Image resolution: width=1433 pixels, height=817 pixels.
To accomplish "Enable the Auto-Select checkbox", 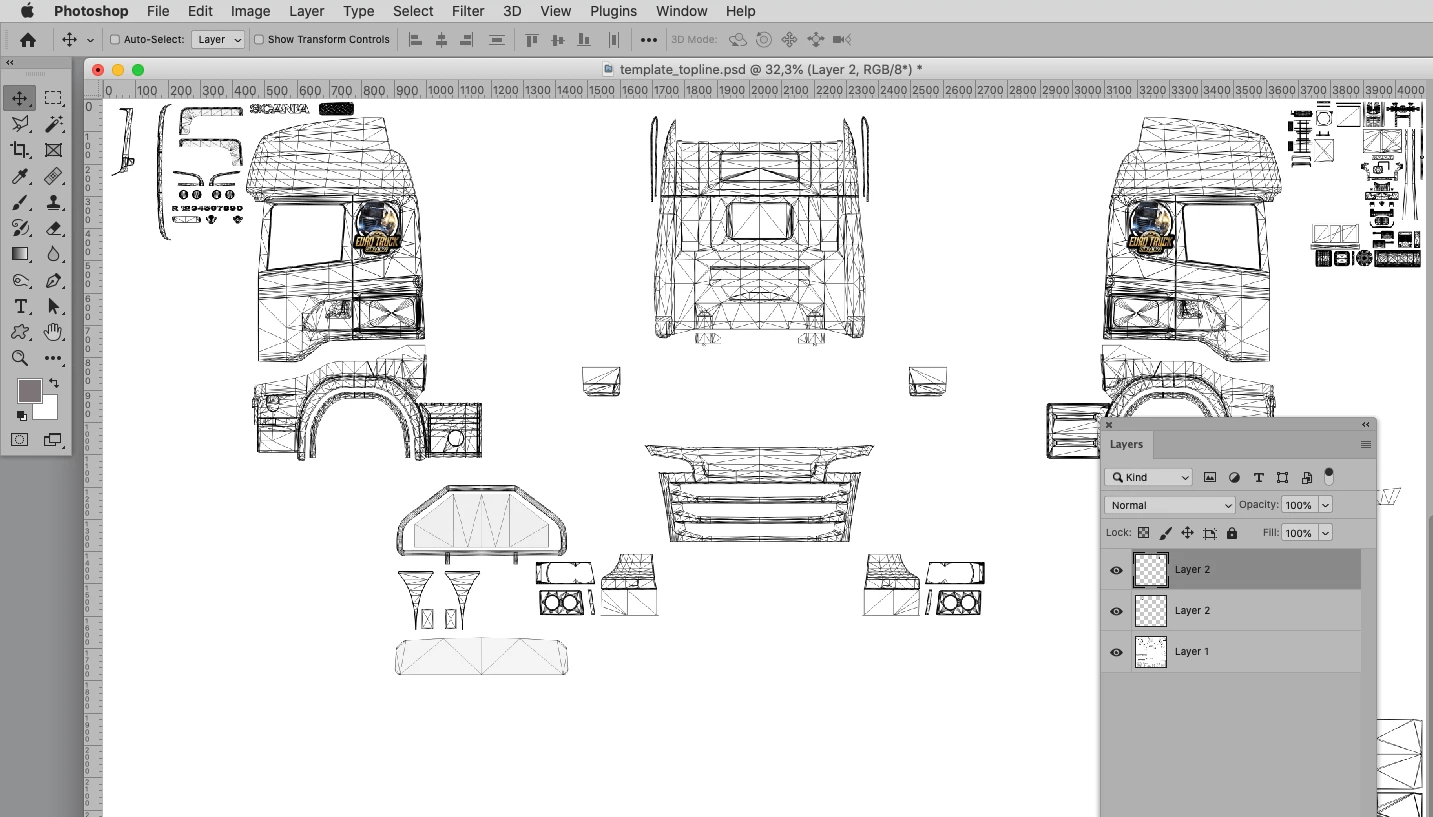I will (x=115, y=40).
